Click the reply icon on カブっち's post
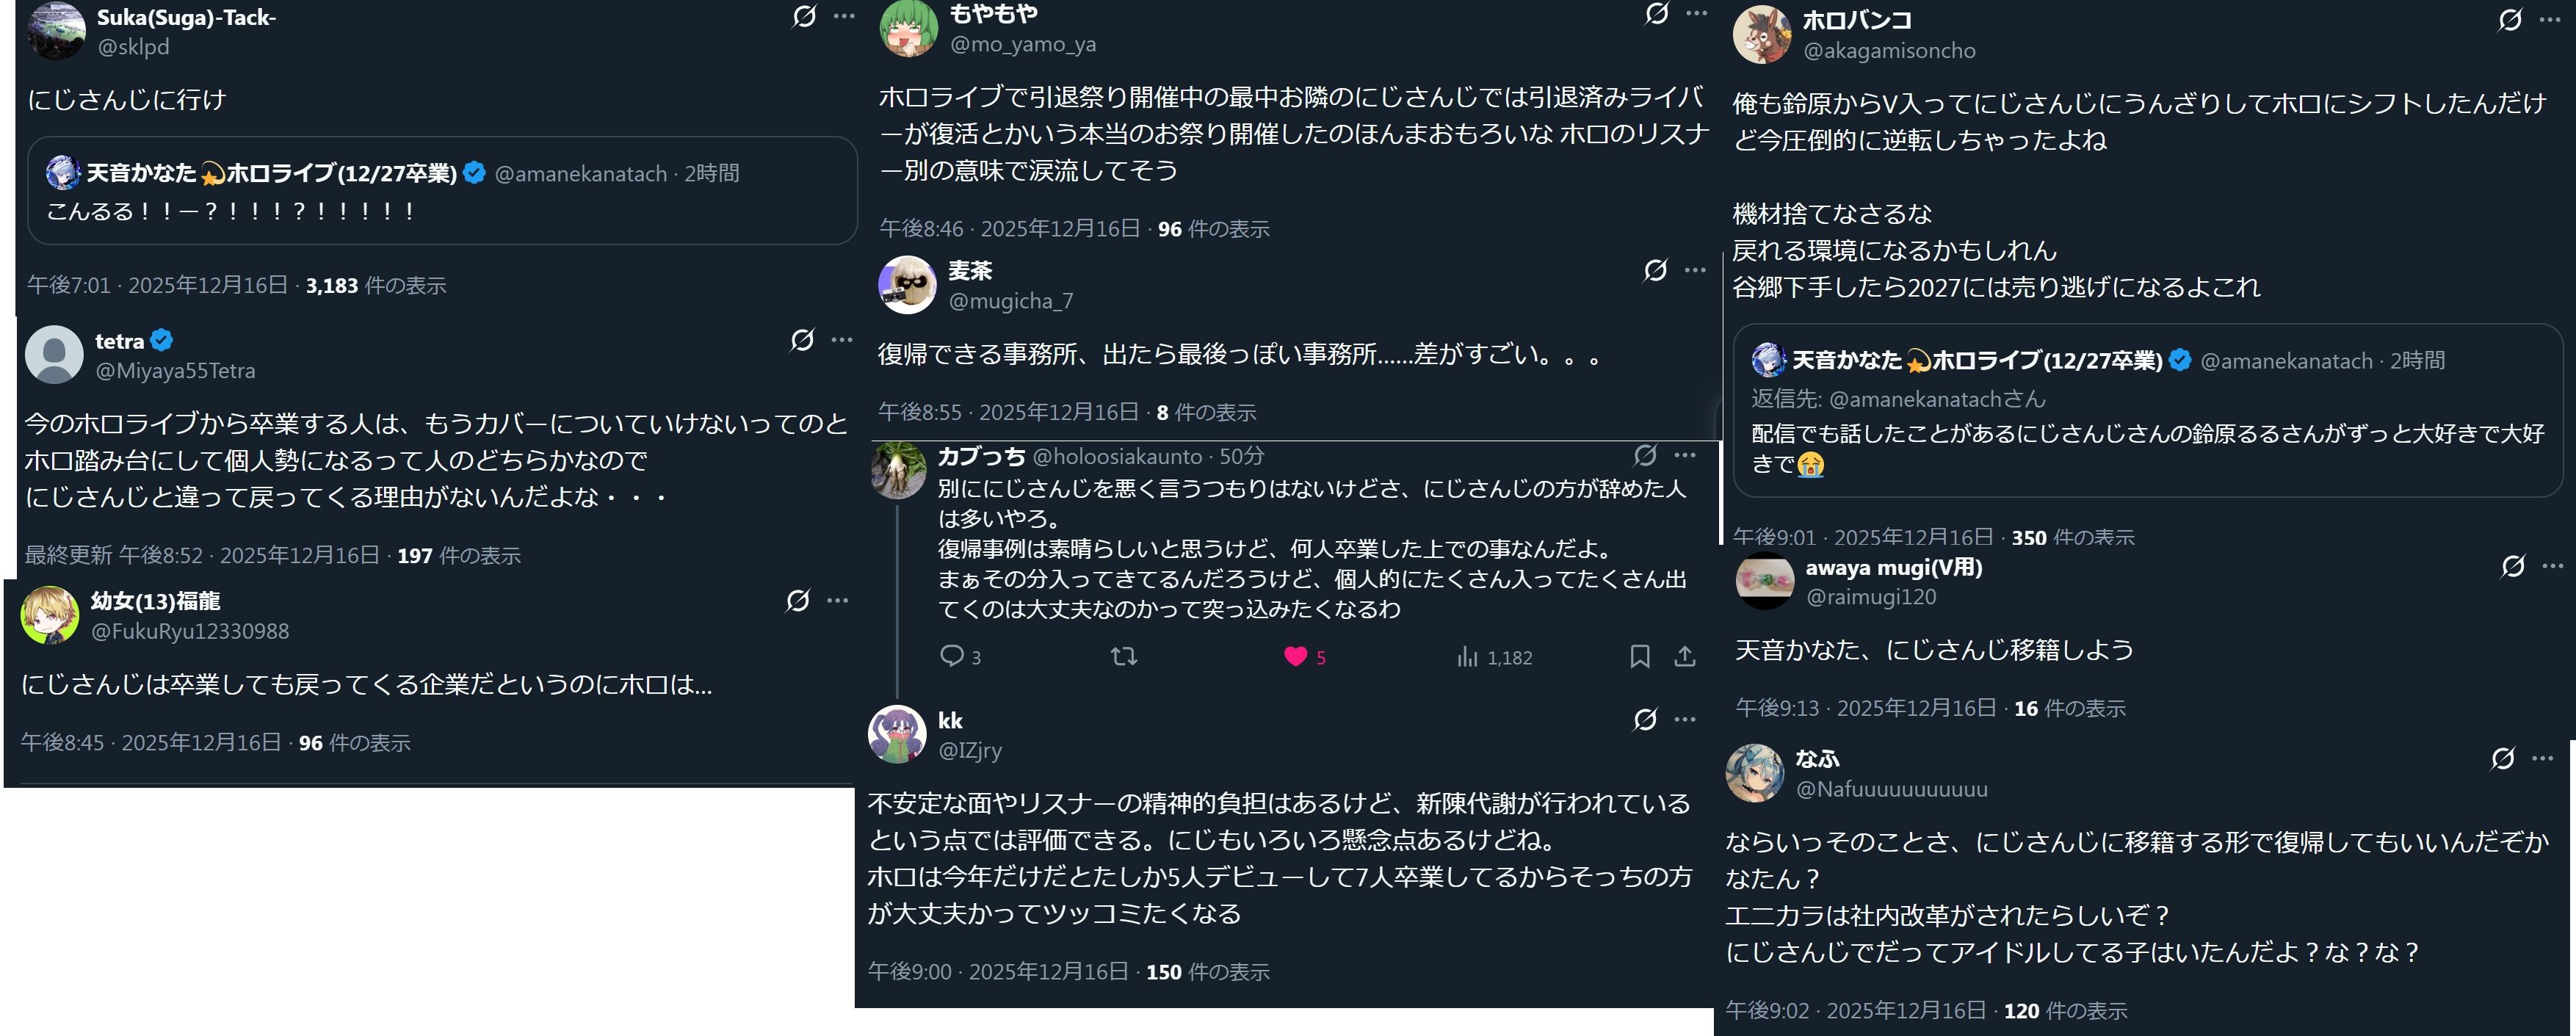2576x1036 pixels. 952,656
